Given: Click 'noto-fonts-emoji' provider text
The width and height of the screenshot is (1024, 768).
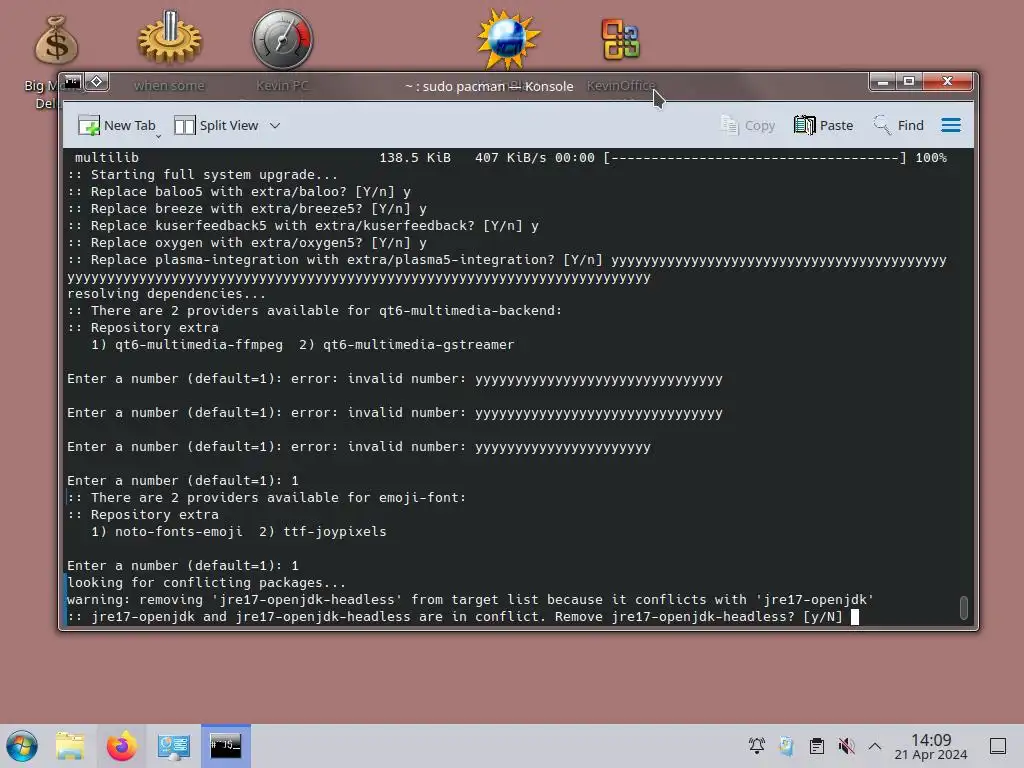Looking at the screenshot, I should tap(178, 532).
